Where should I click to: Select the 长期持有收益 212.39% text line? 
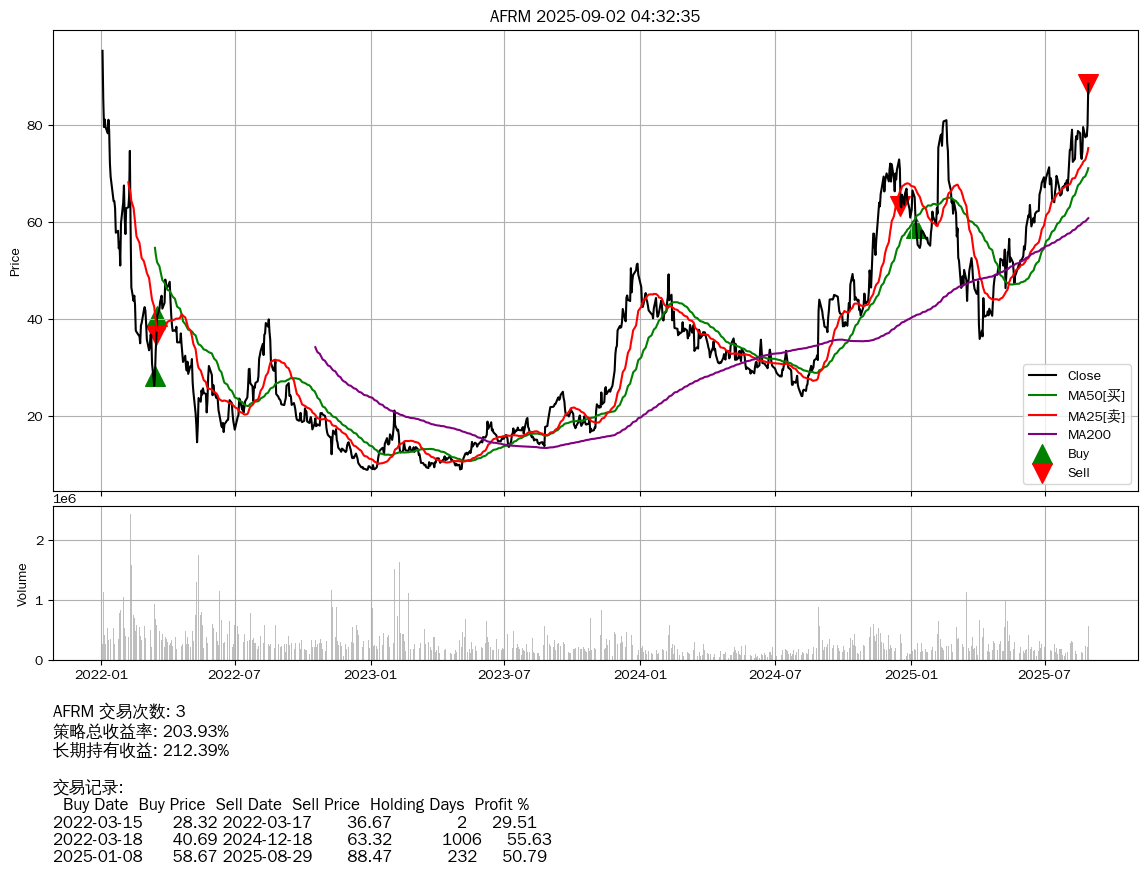click(x=141, y=750)
